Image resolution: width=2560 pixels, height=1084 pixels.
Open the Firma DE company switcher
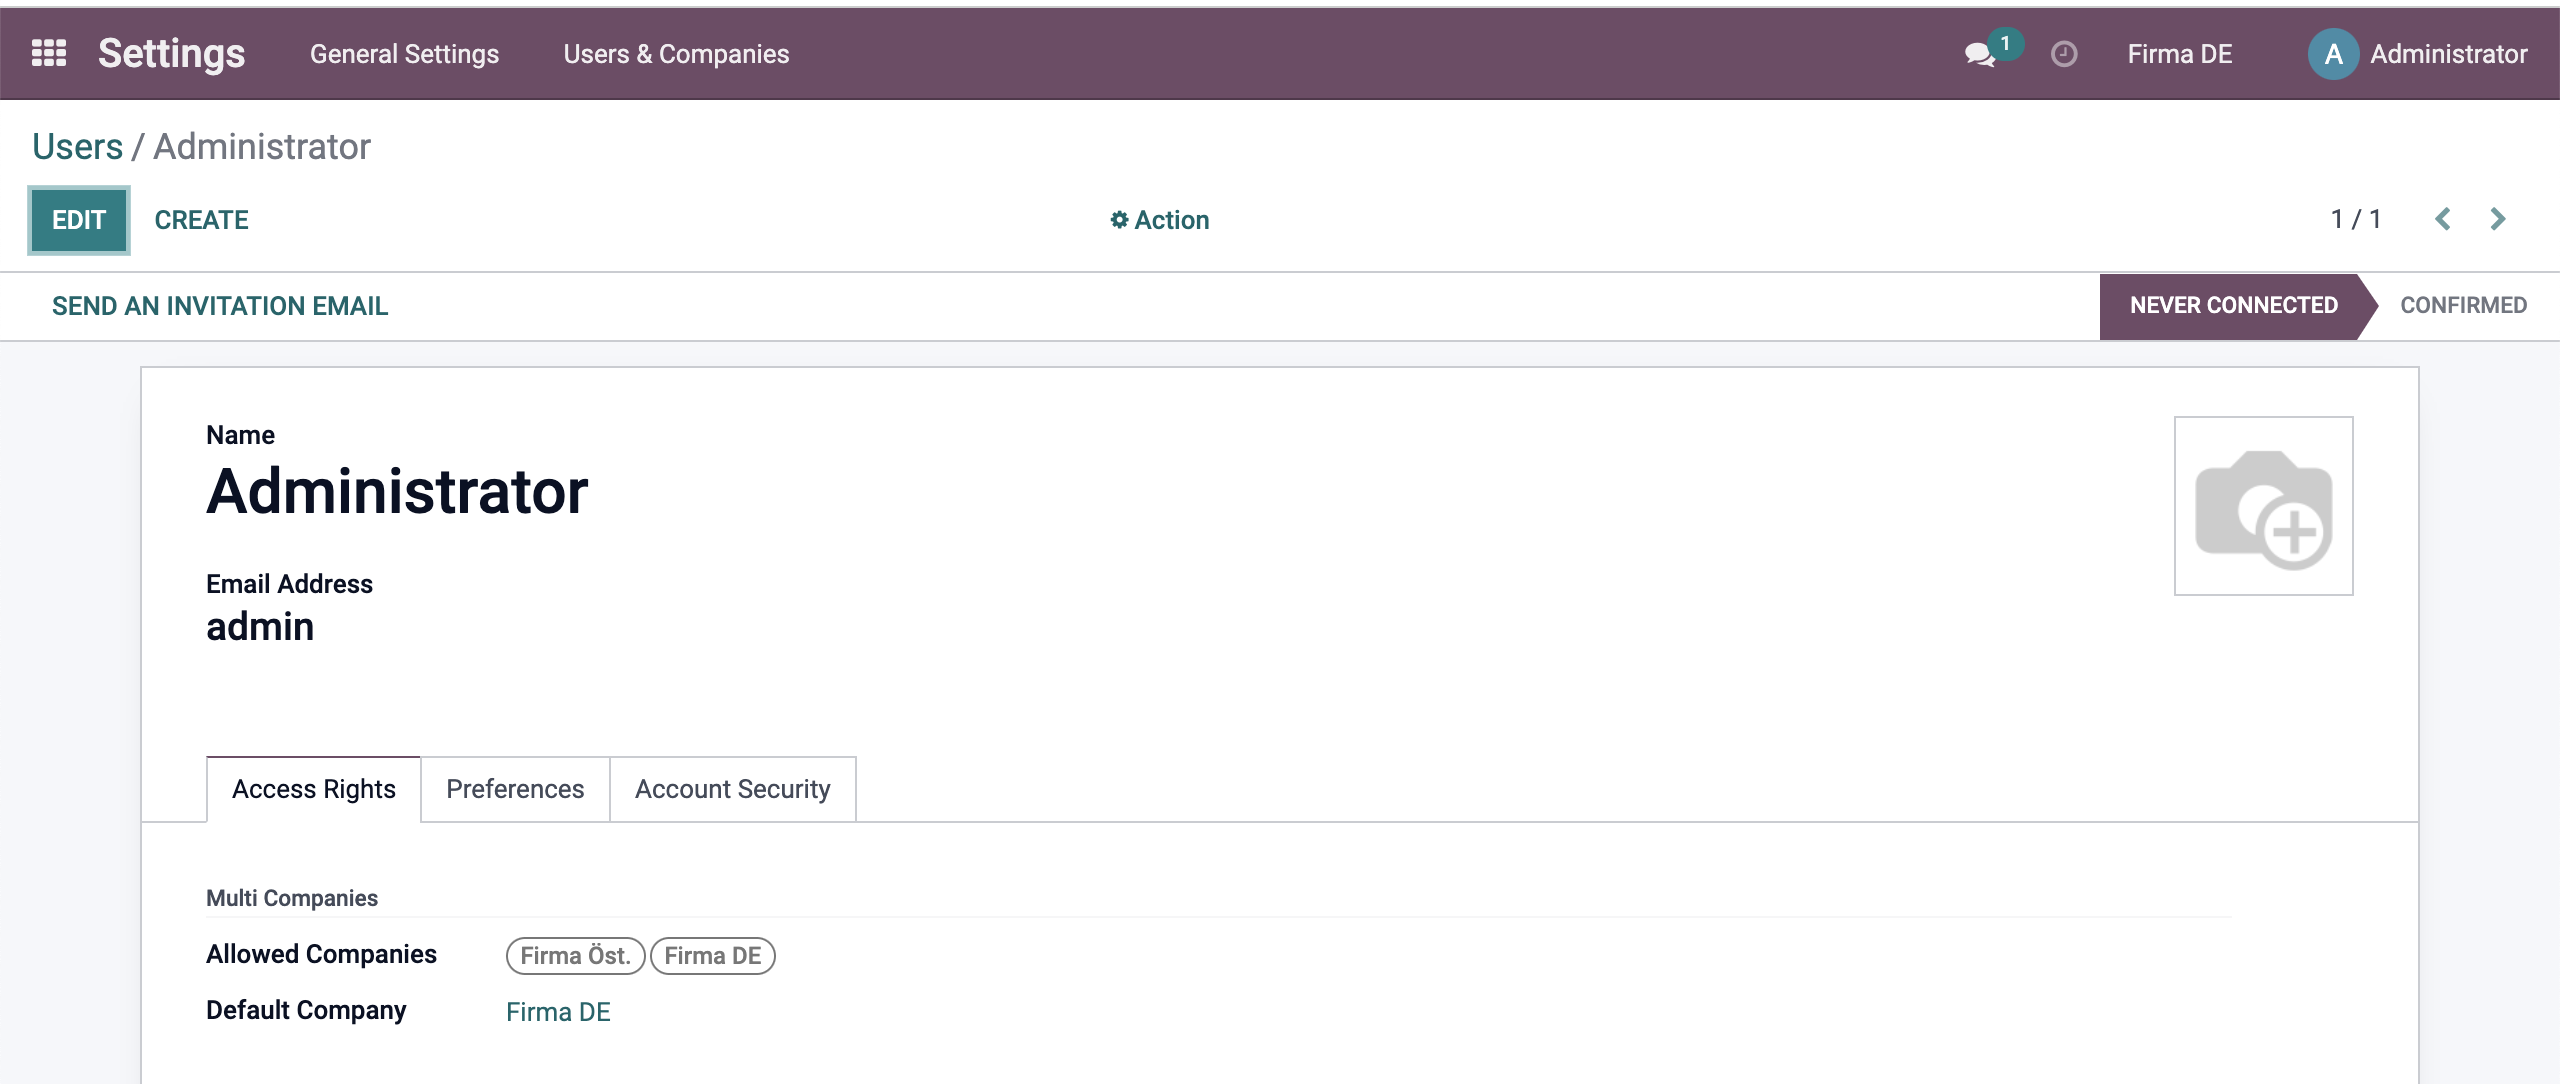pyautogui.click(x=2180, y=54)
